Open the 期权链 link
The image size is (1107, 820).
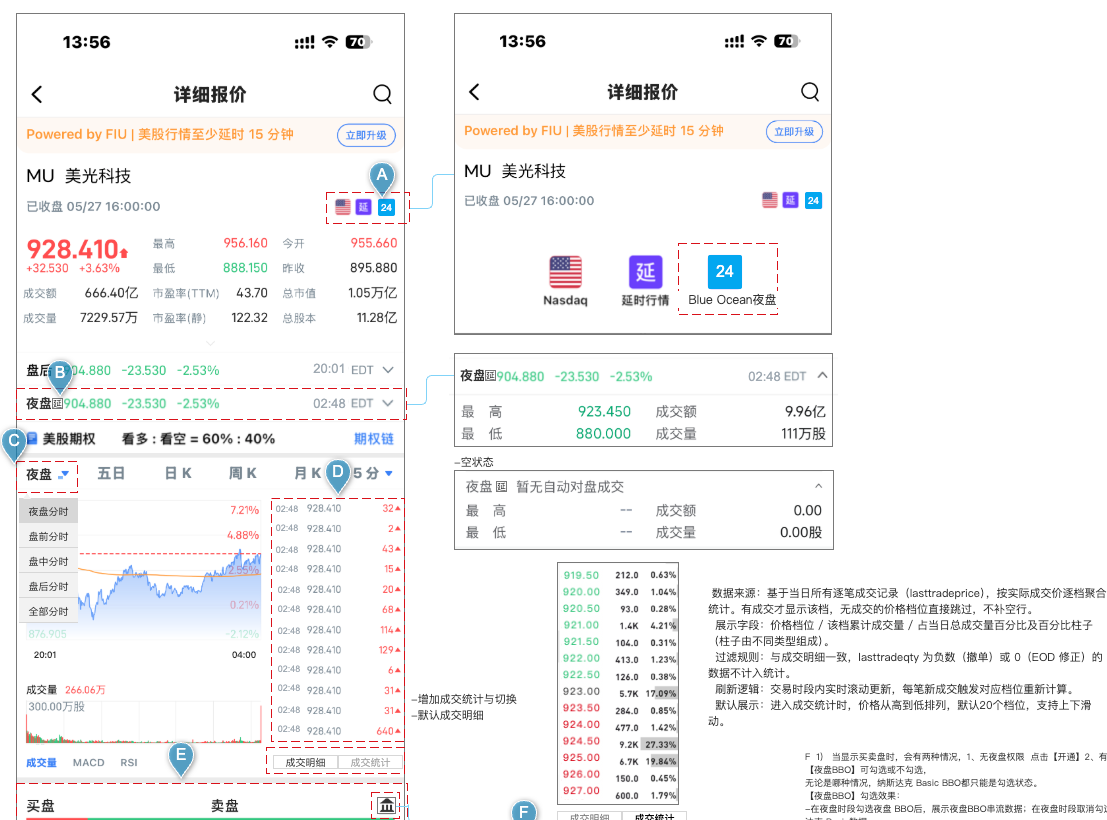pos(373,439)
